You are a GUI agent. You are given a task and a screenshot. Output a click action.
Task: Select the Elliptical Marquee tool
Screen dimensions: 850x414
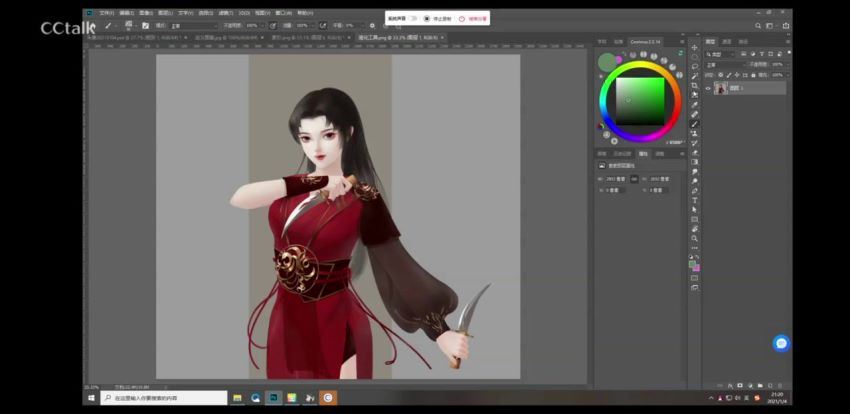694,57
